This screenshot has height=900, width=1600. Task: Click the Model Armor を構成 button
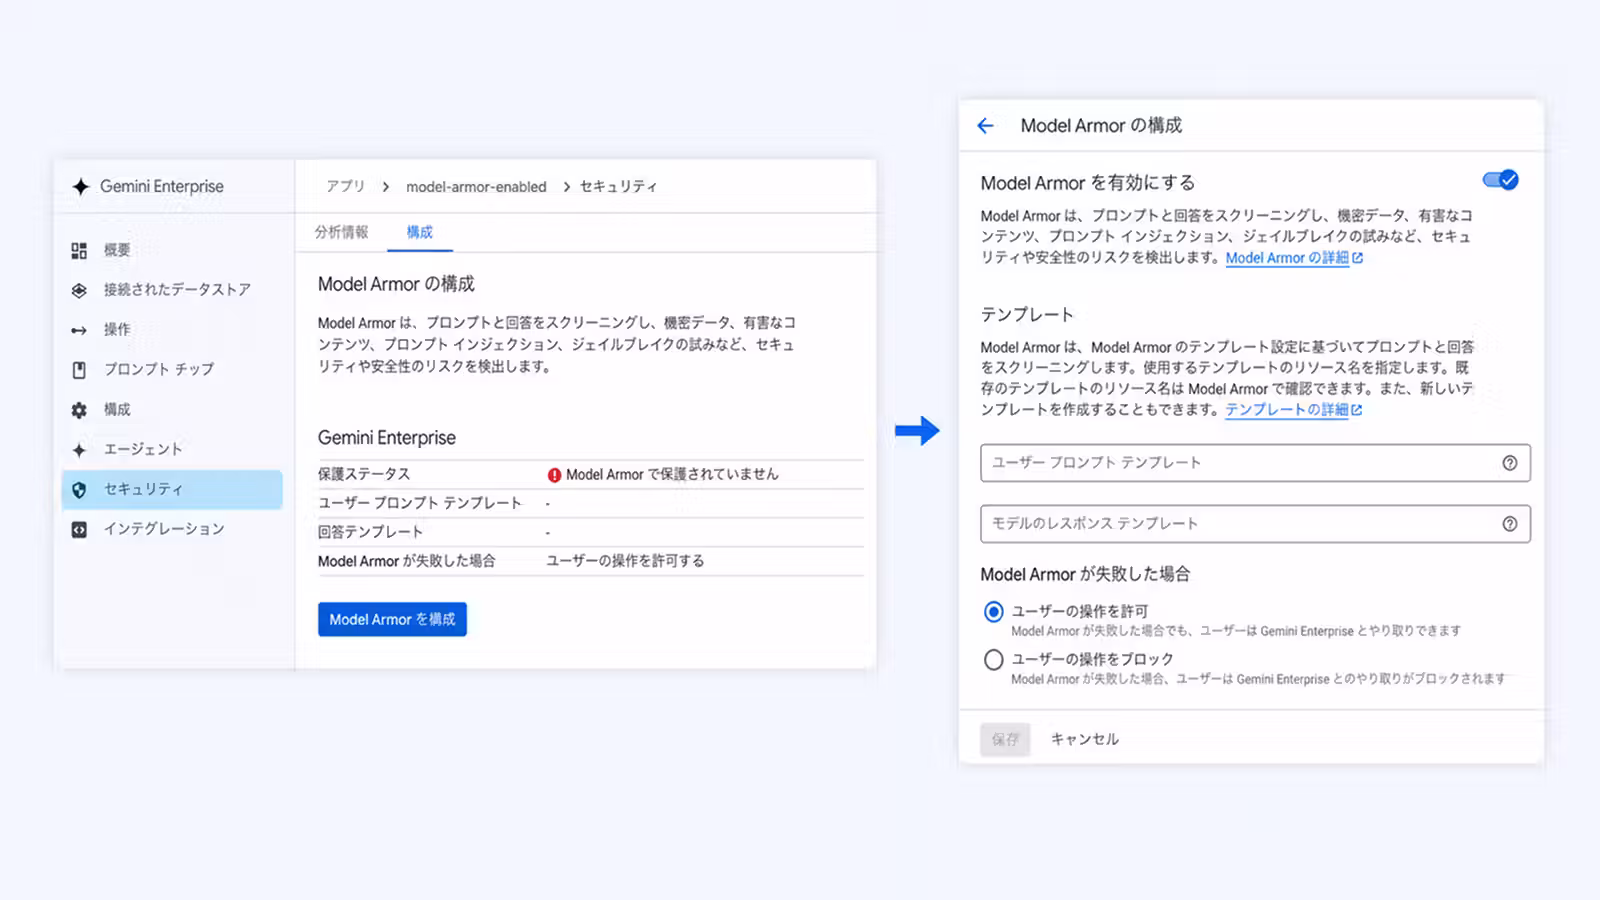(x=392, y=620)
